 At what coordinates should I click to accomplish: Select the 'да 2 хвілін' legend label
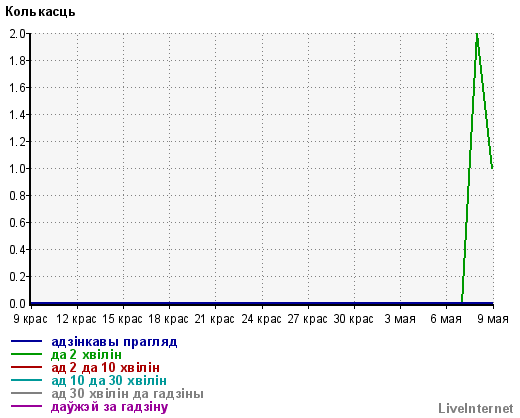(86, 355)
